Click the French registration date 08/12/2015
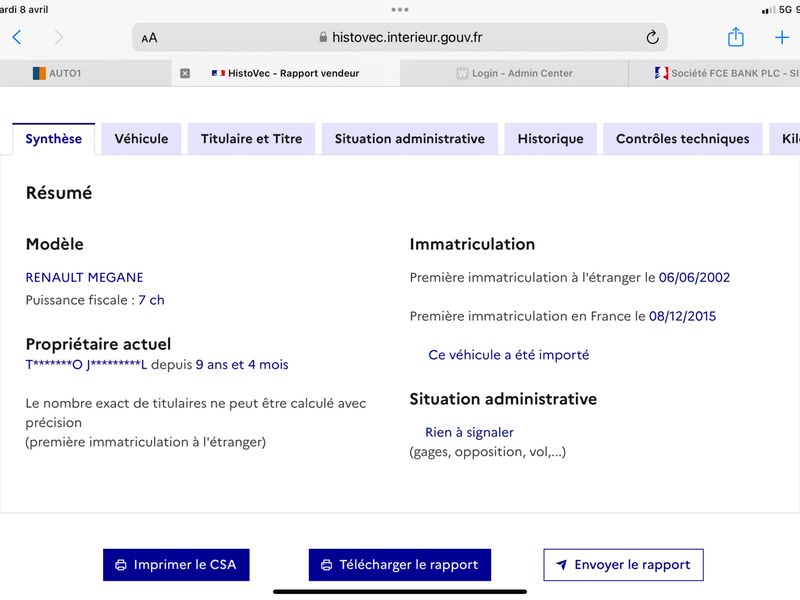 pyautogui.click(x=683, y=316)
